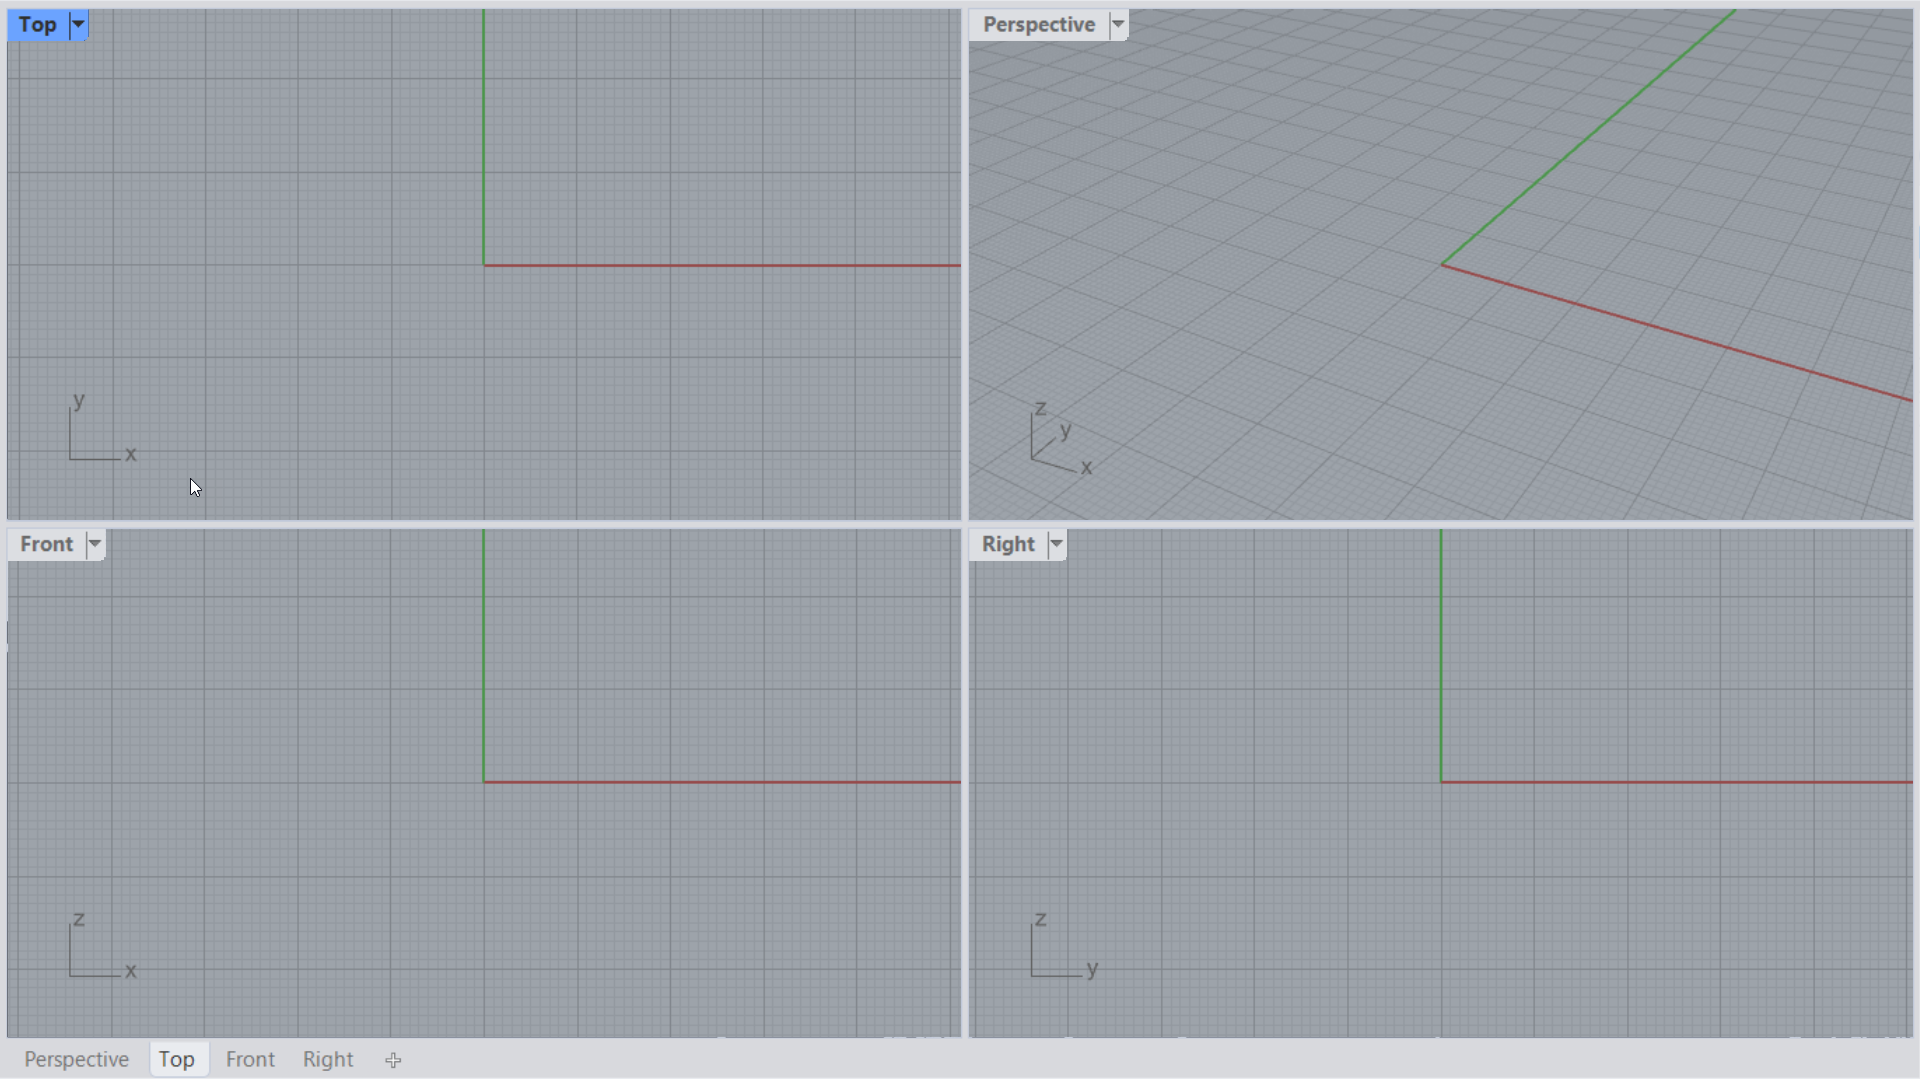Click the grid origin in the Right viewport
Screen dimensions: 1920x1079
pos(1441,781)
